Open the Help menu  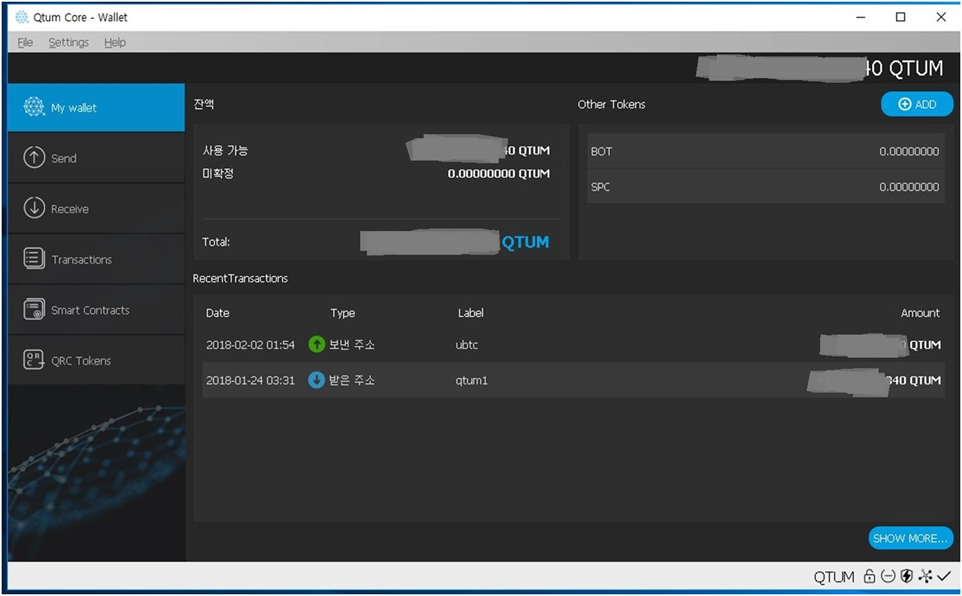(x=115, y=42)
